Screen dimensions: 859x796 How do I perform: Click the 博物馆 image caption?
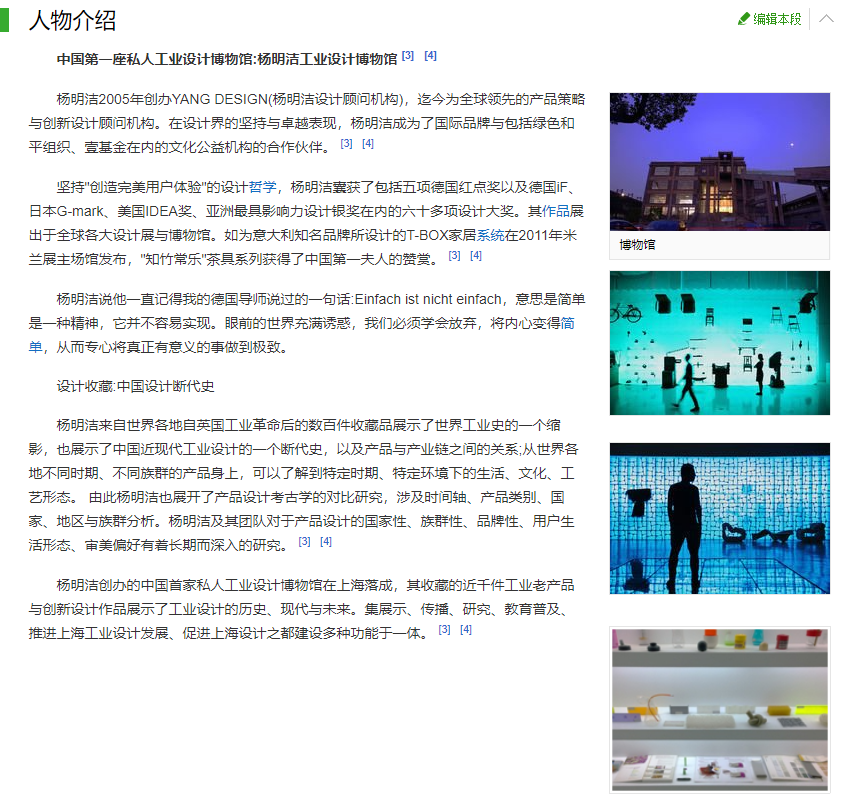637,245
